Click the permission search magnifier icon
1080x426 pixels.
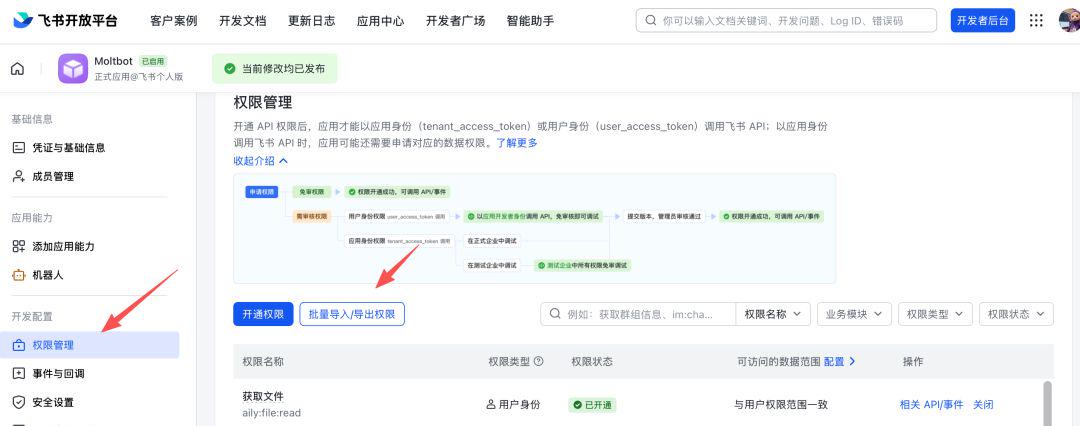tap(555, 314)
